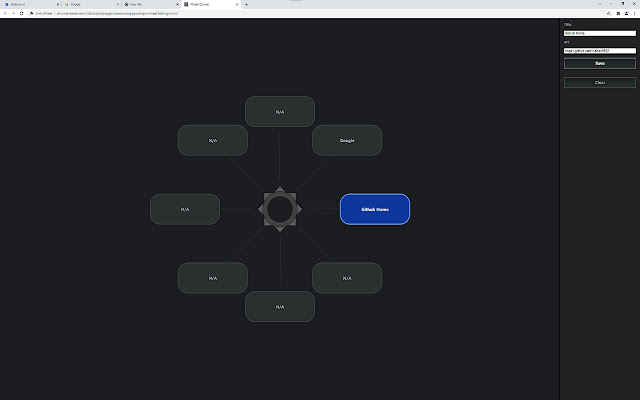Select the lower-left N/A wheel slot
The width and height of the screenshot is (640, 400).
pos(213,278)
